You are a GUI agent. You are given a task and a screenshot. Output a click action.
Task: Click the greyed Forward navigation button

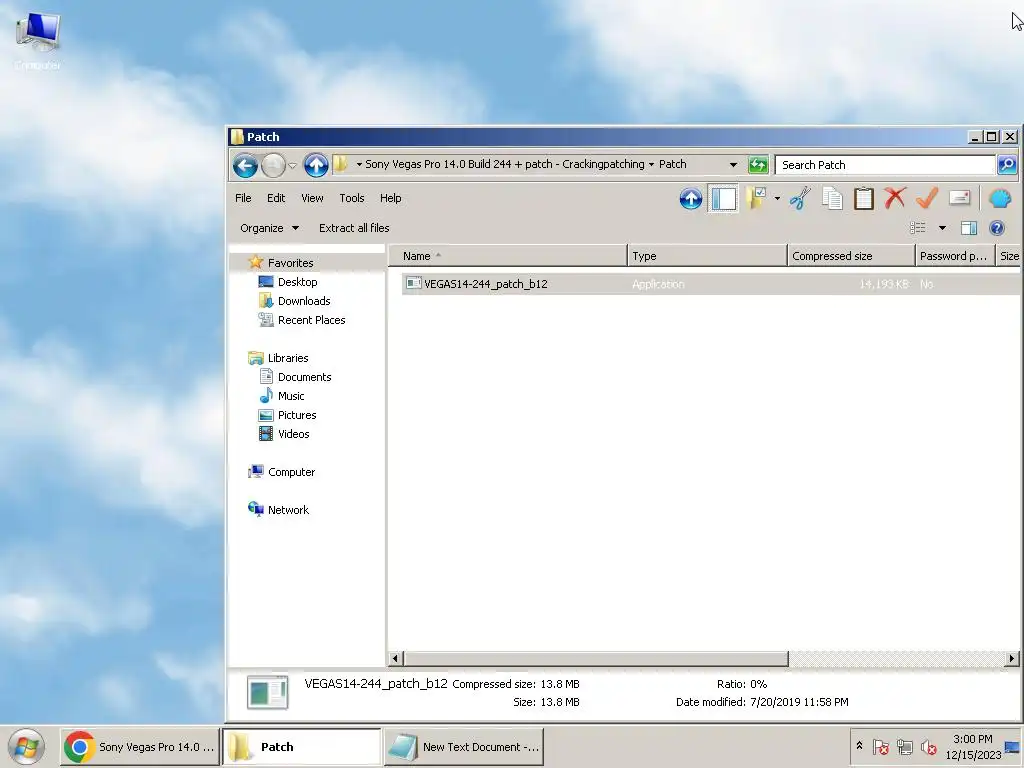tap(273, 165)
